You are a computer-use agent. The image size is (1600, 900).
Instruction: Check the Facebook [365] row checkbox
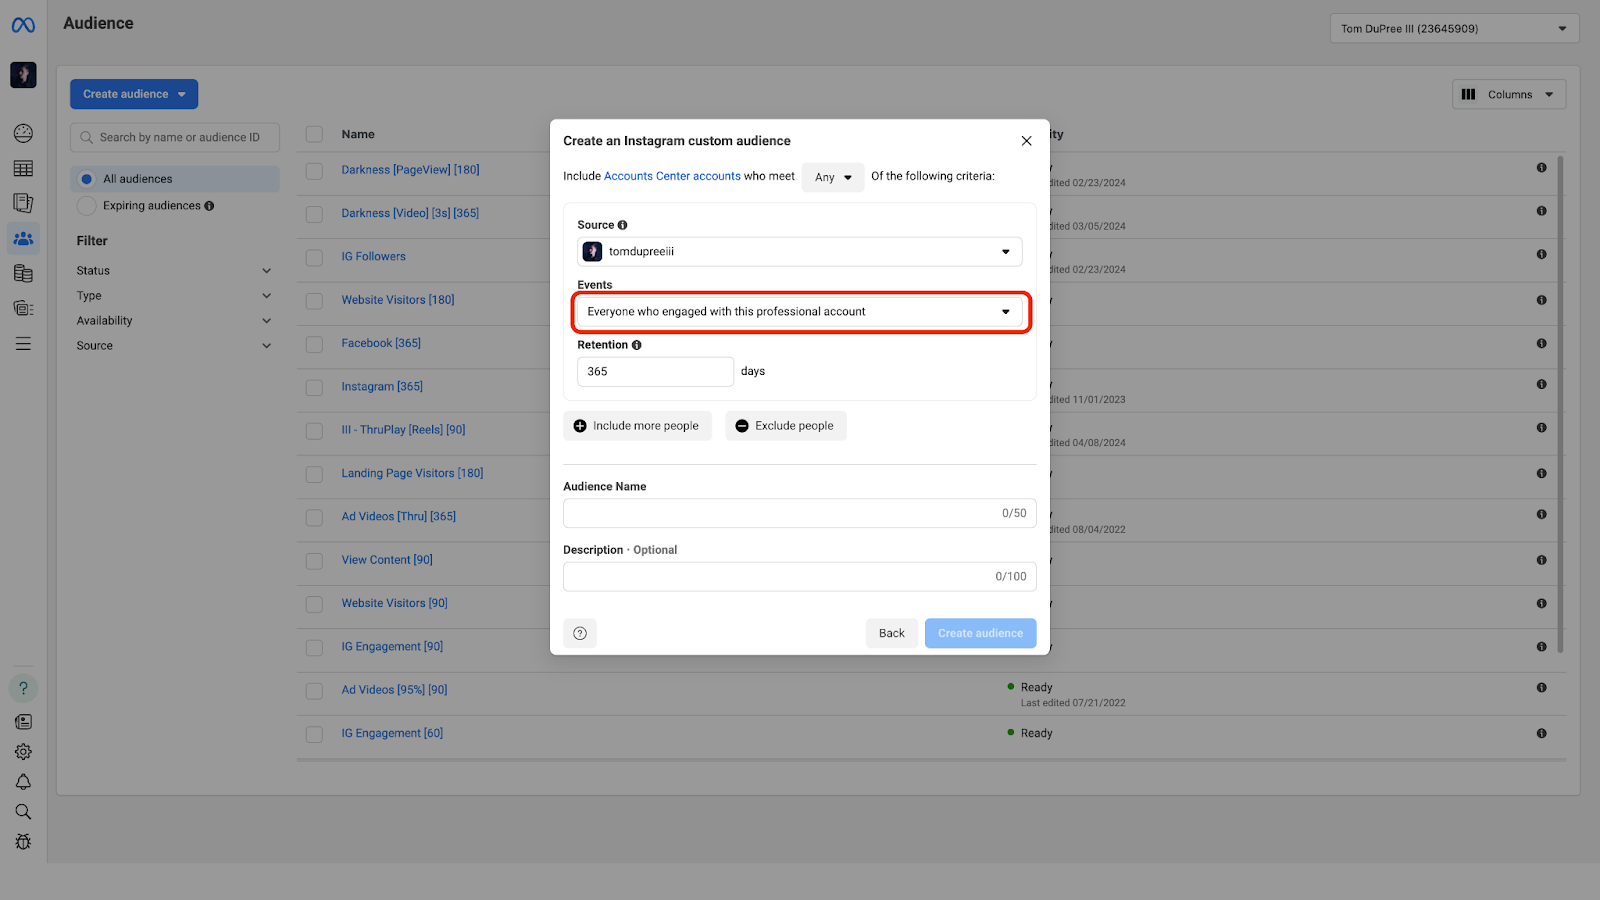coord(314,344)
